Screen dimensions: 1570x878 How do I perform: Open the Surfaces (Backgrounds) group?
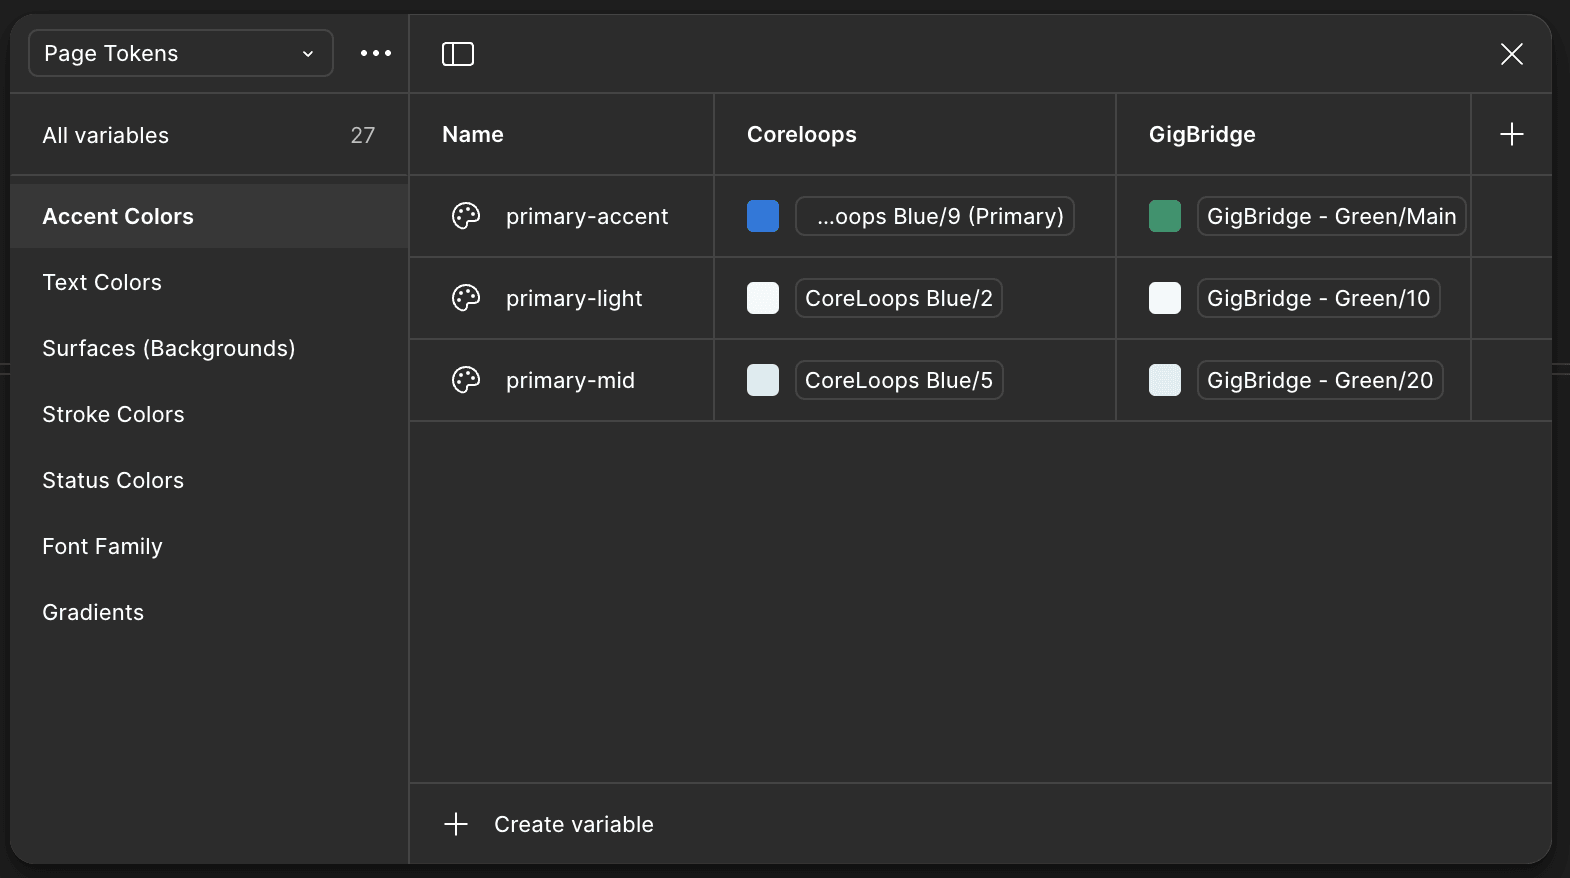click(x=169, y=348)
